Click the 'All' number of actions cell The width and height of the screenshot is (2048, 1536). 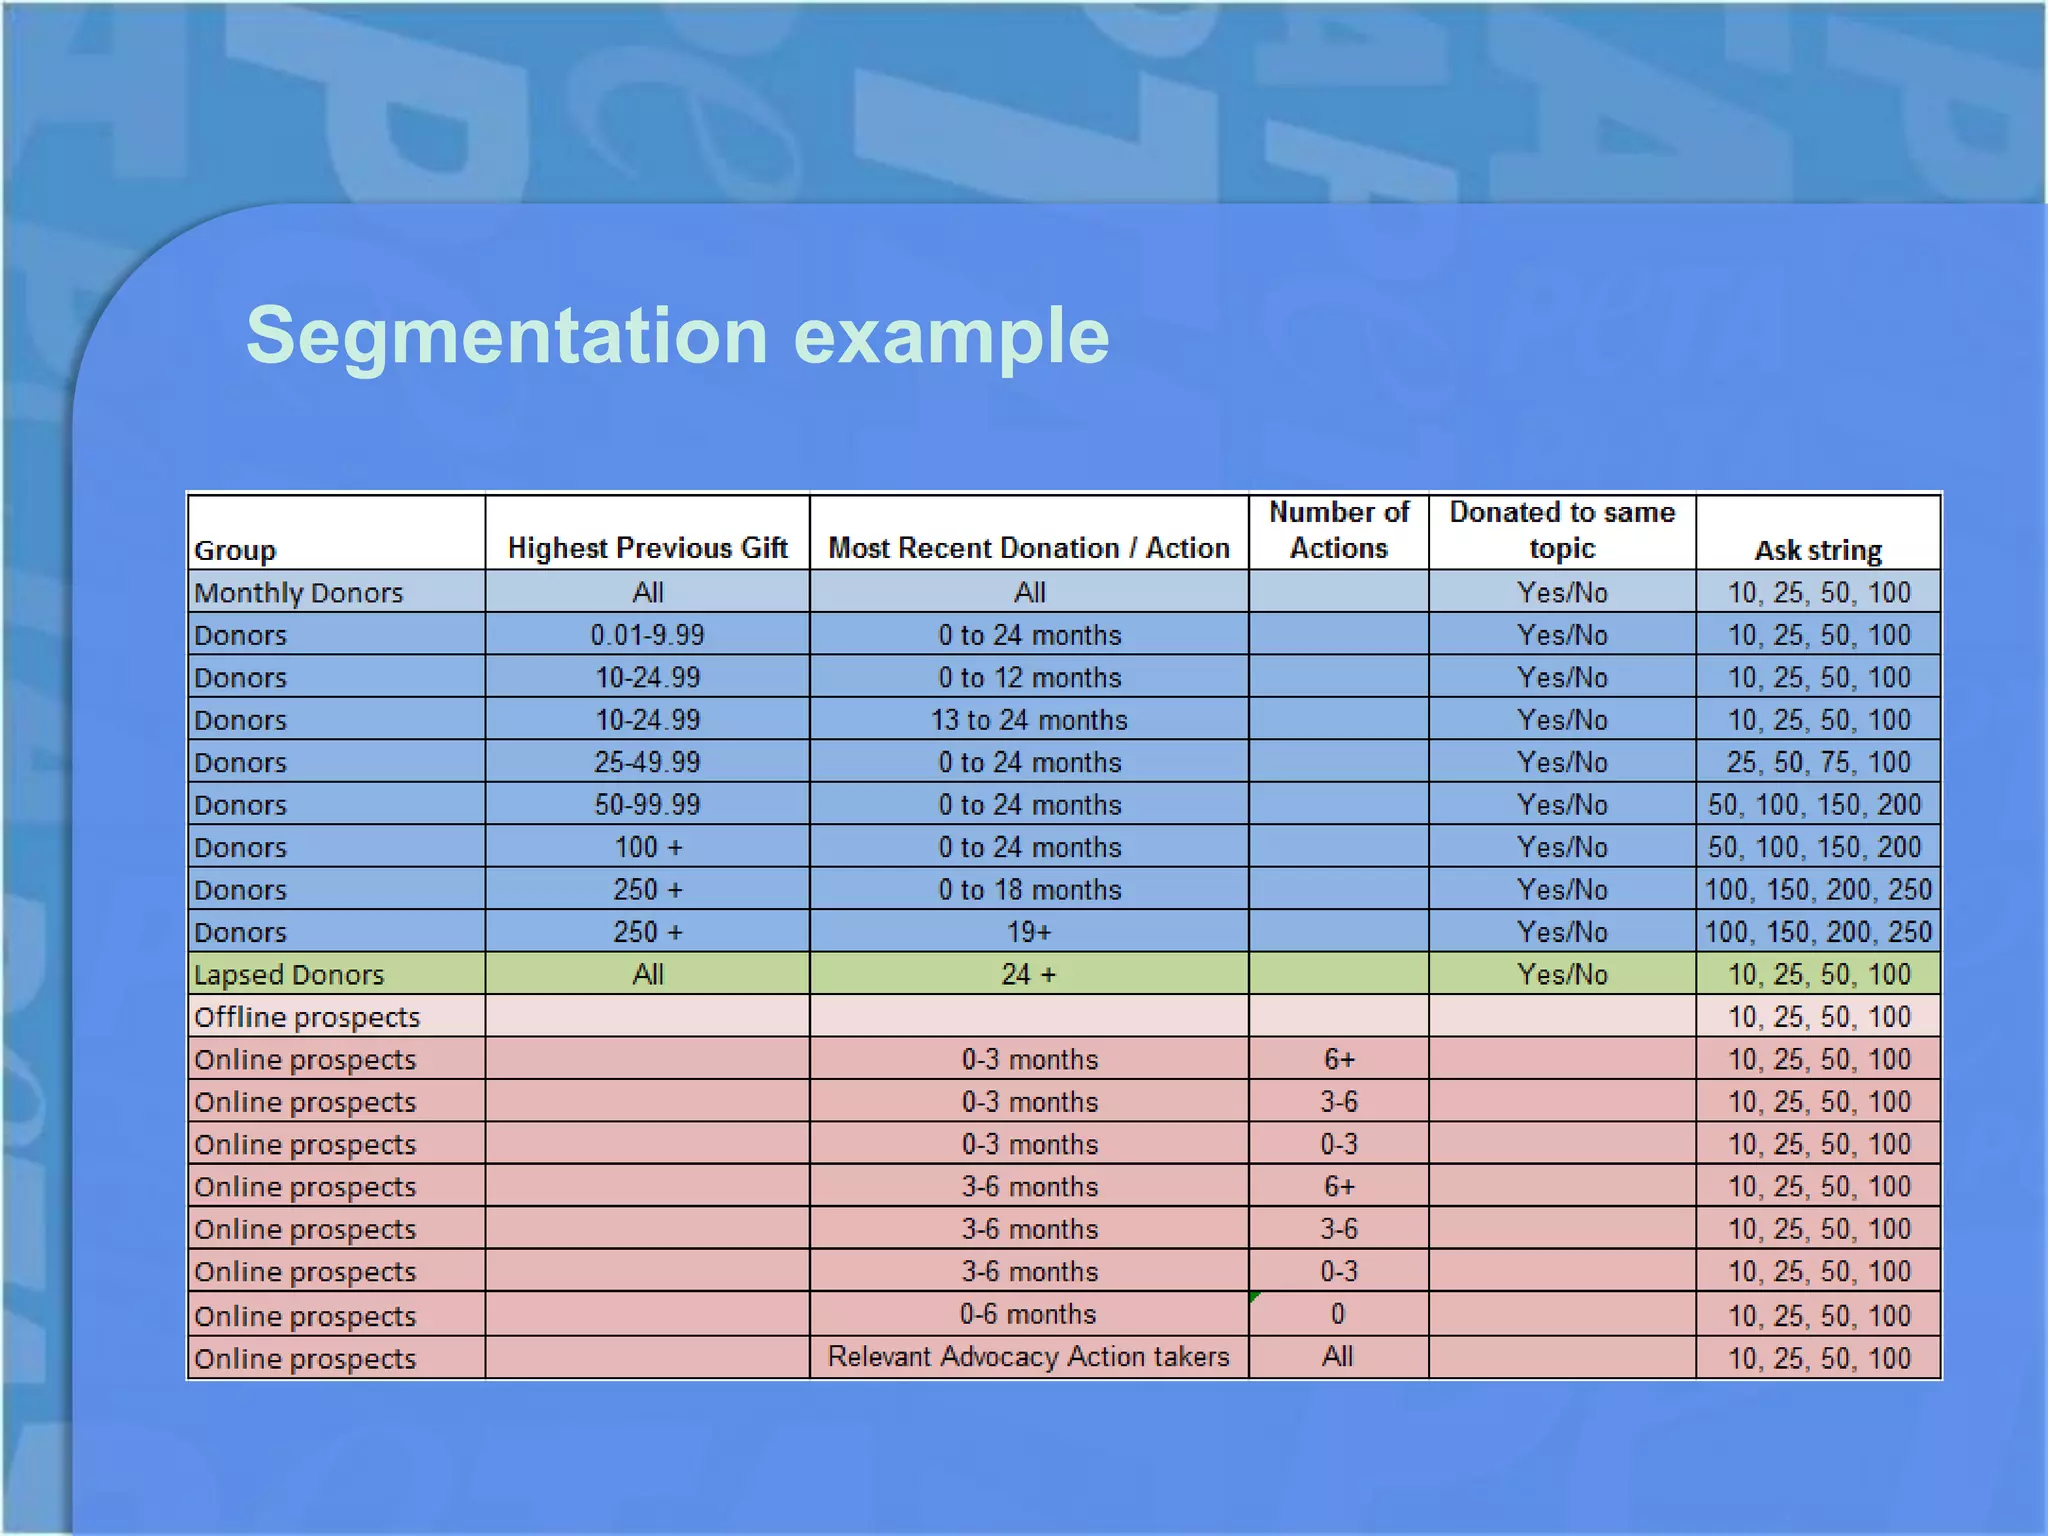point(1338,1356)
